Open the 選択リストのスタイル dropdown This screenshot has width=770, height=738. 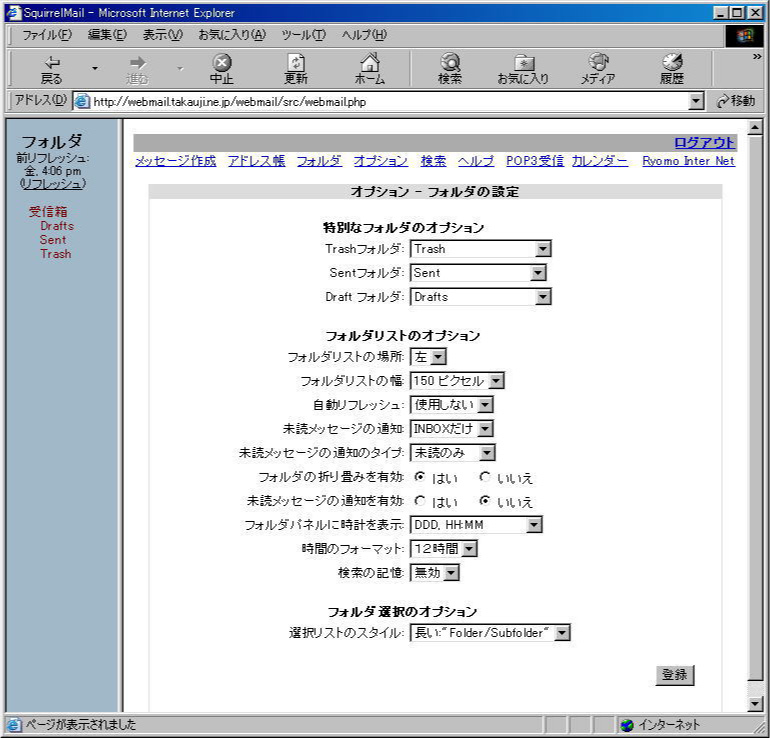[x=490, y=632]
